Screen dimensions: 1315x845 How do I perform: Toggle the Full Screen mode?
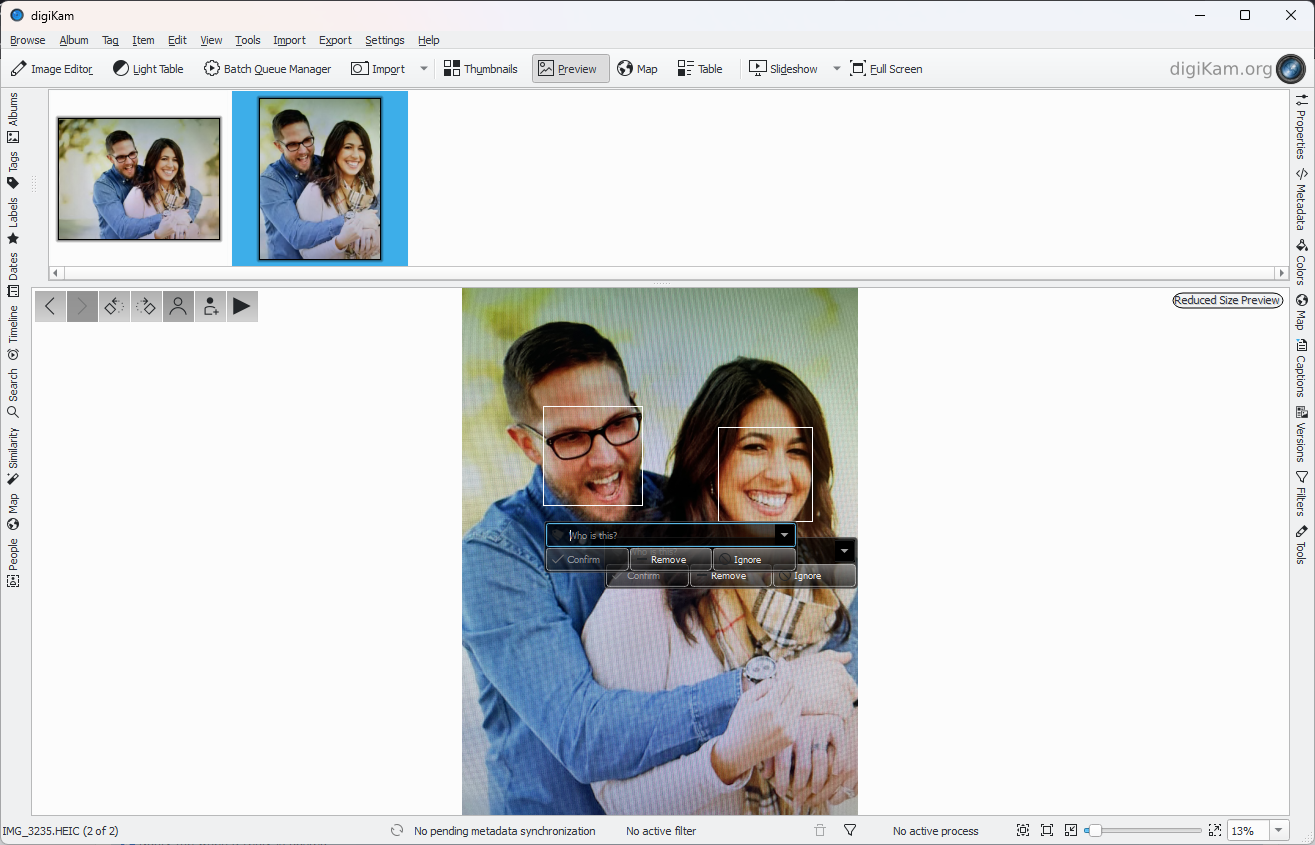click(886, 69)
